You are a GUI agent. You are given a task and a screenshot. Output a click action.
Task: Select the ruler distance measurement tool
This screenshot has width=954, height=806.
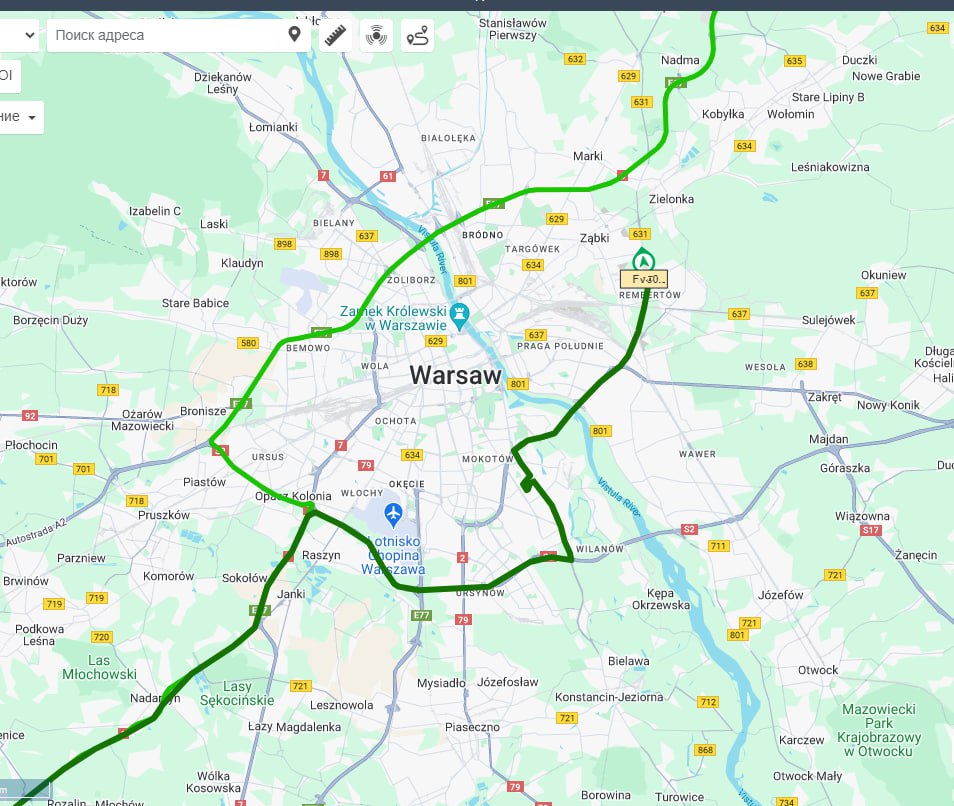(x=337, y=36)
